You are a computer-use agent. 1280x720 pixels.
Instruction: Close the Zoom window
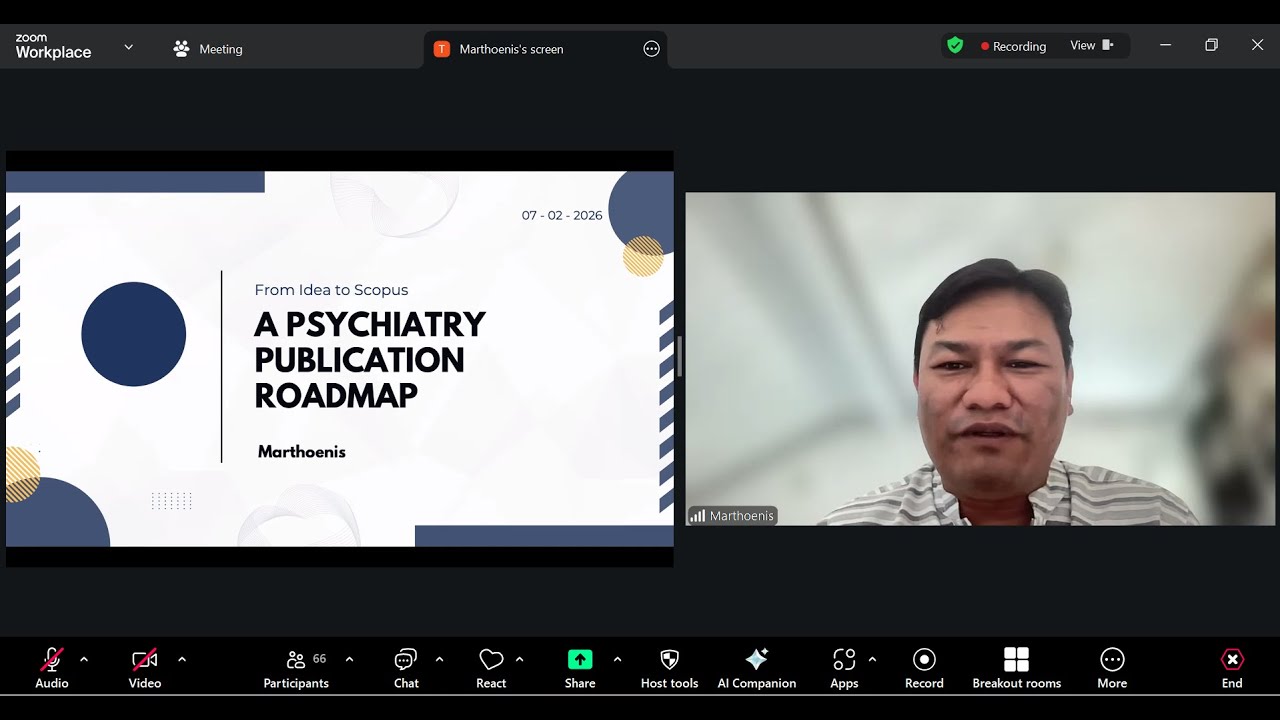coord(1258,45)
